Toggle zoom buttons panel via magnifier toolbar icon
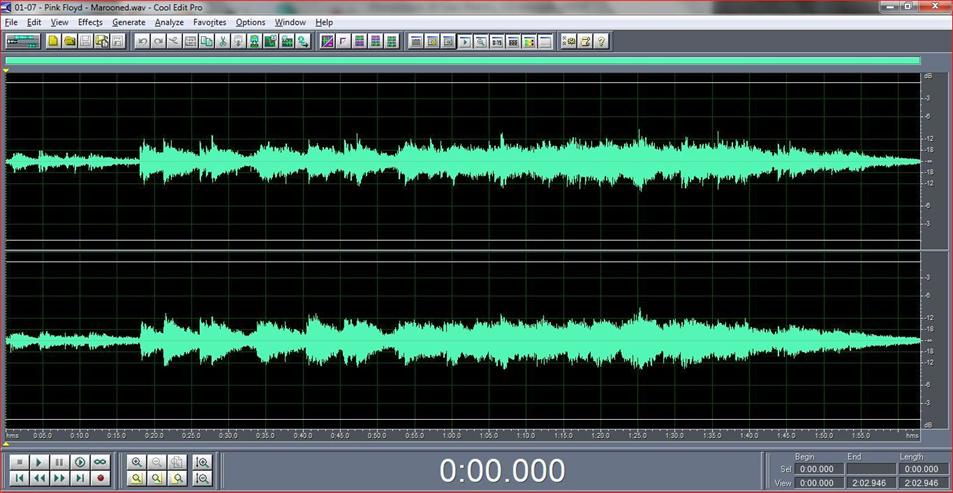Viewport: 953px width, 493px height. pos(480,41)
